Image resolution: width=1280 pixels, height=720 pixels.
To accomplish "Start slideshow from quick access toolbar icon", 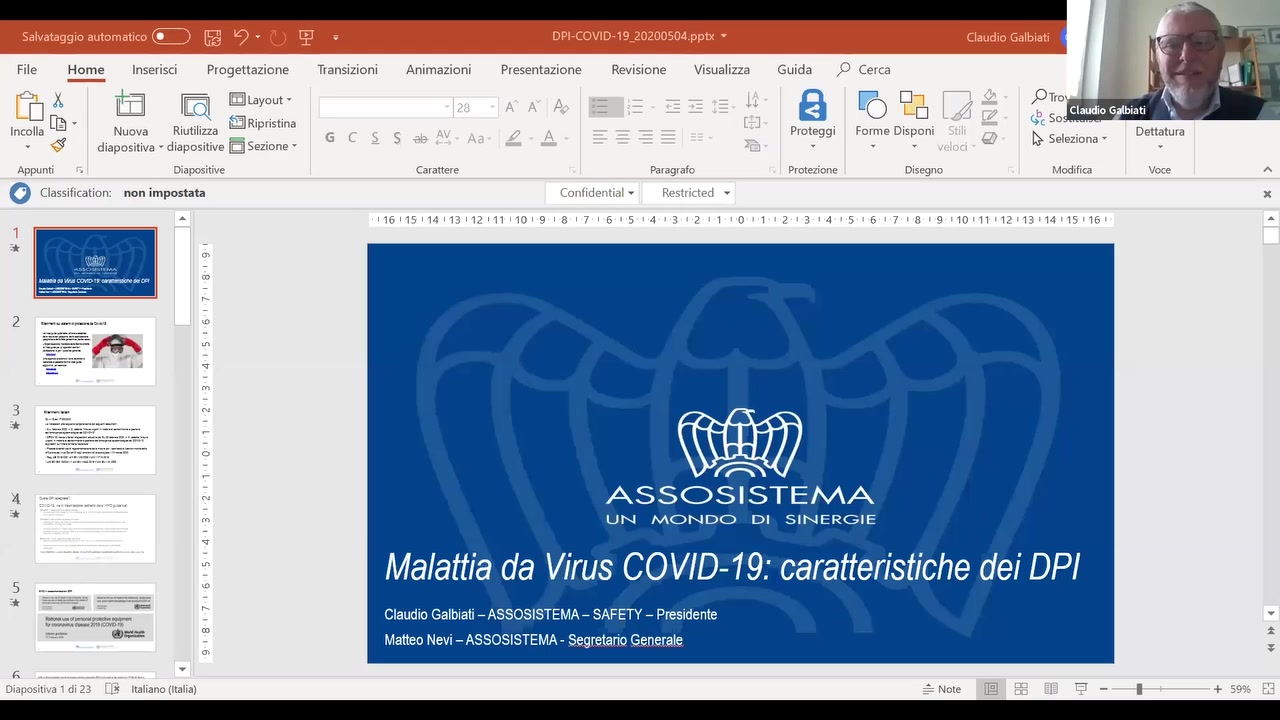I will pyautogui.click(x=307, y=37).
